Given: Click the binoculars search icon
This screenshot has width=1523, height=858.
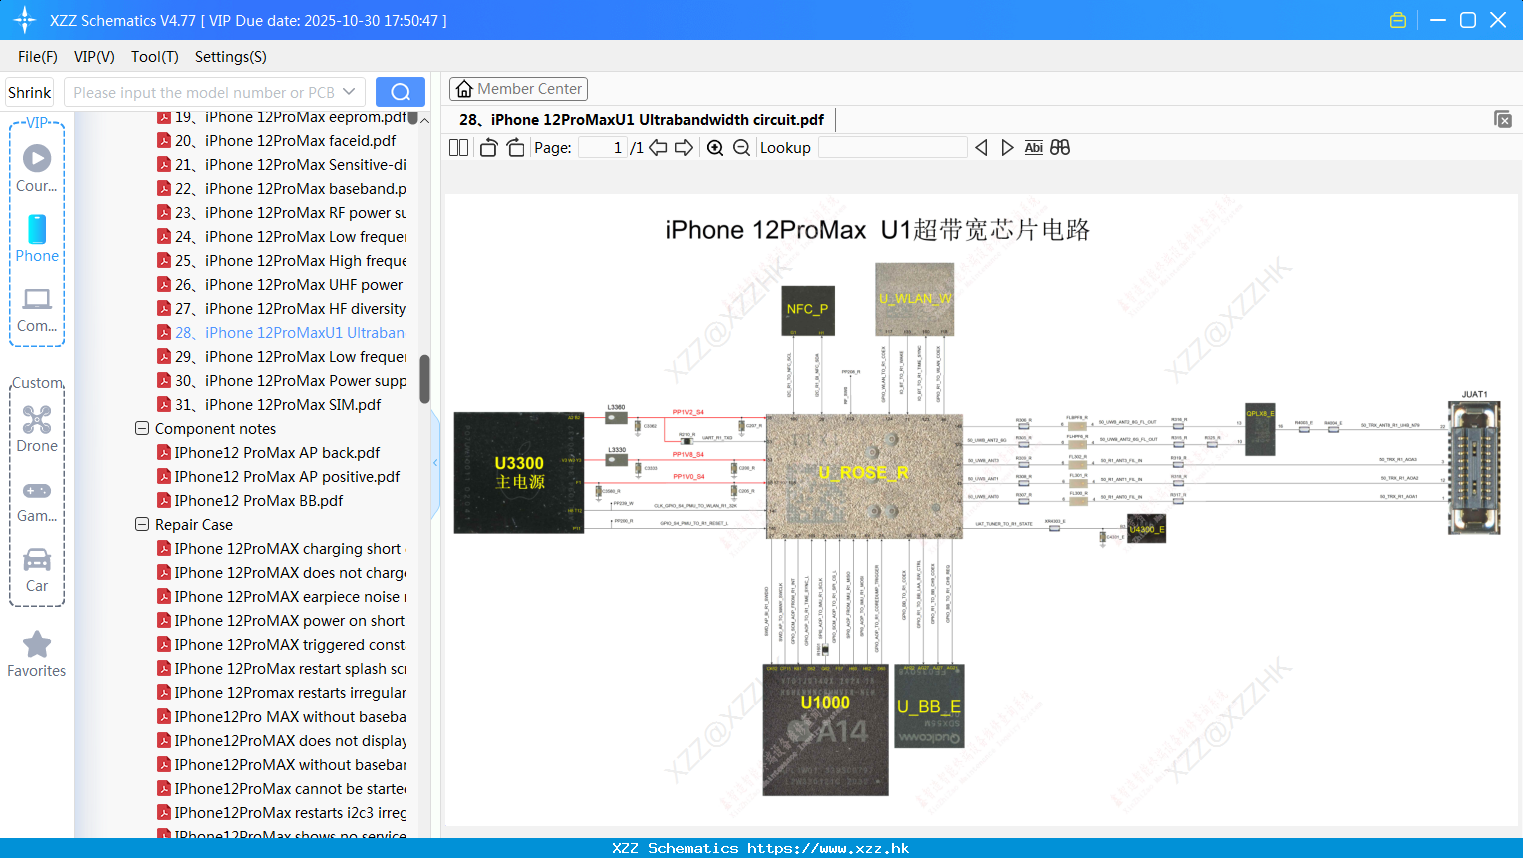Looking at the screenshot, I should tap(1060, 148).
